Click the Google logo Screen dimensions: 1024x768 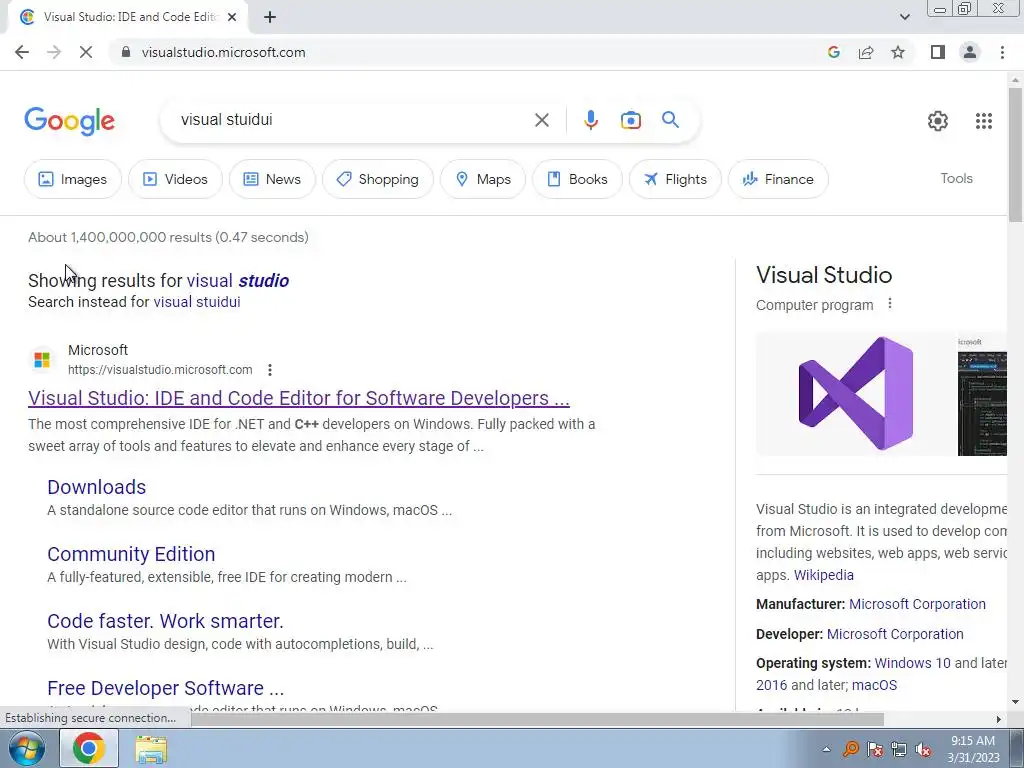pyautogui.click(x=69, y=121)
